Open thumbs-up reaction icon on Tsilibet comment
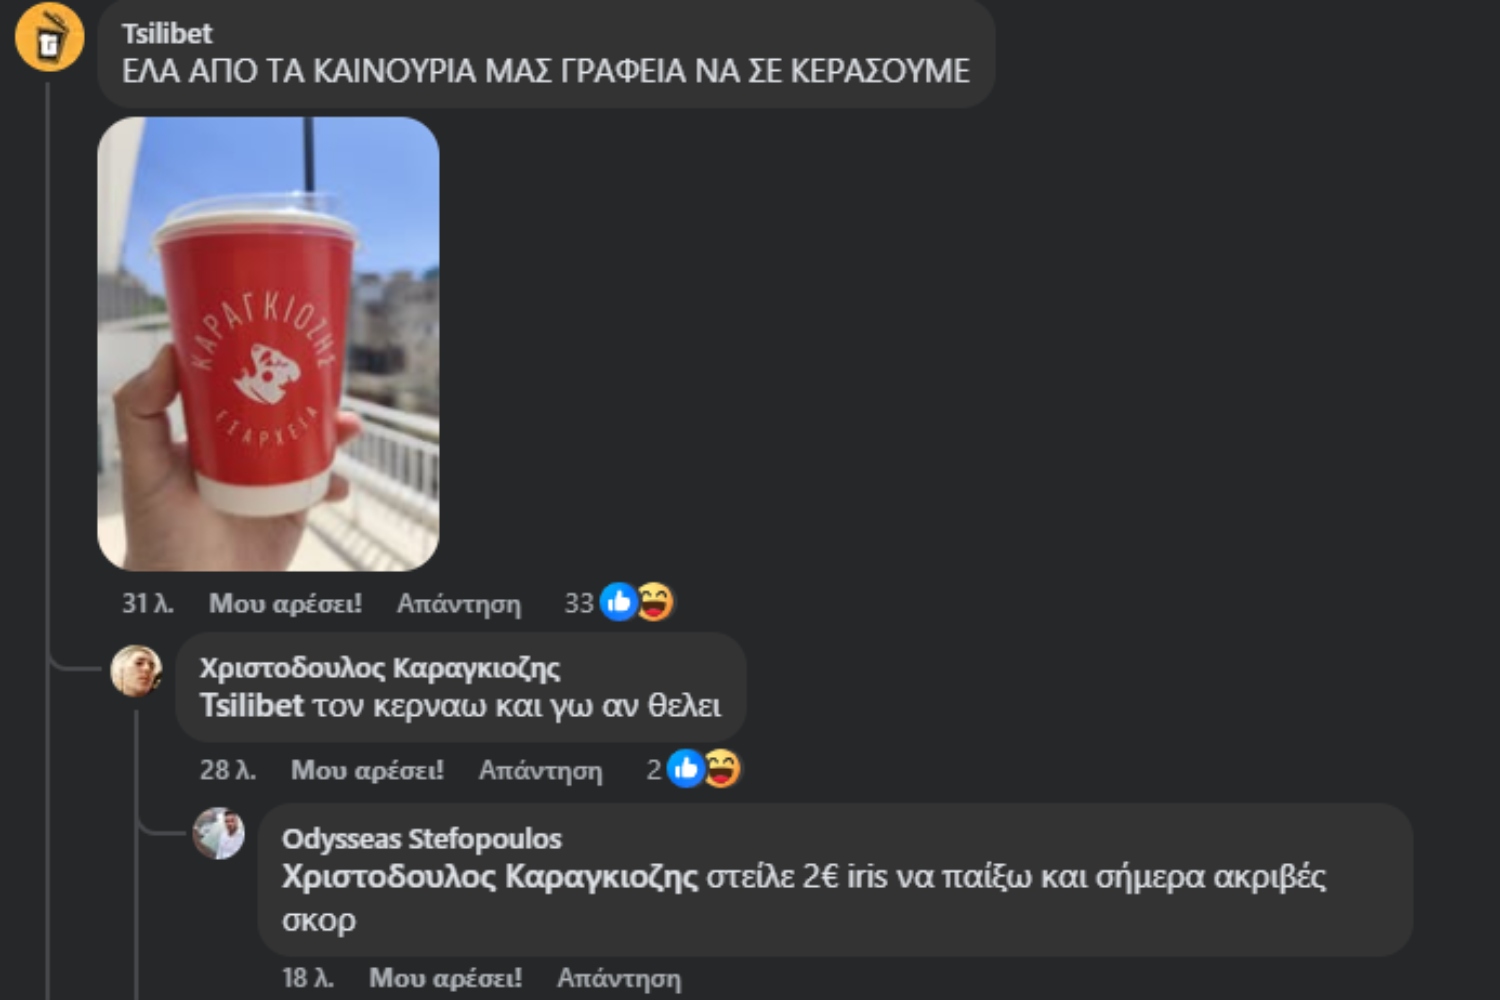The height and width of the screenshot is (1000, 1500). point(619,602)
